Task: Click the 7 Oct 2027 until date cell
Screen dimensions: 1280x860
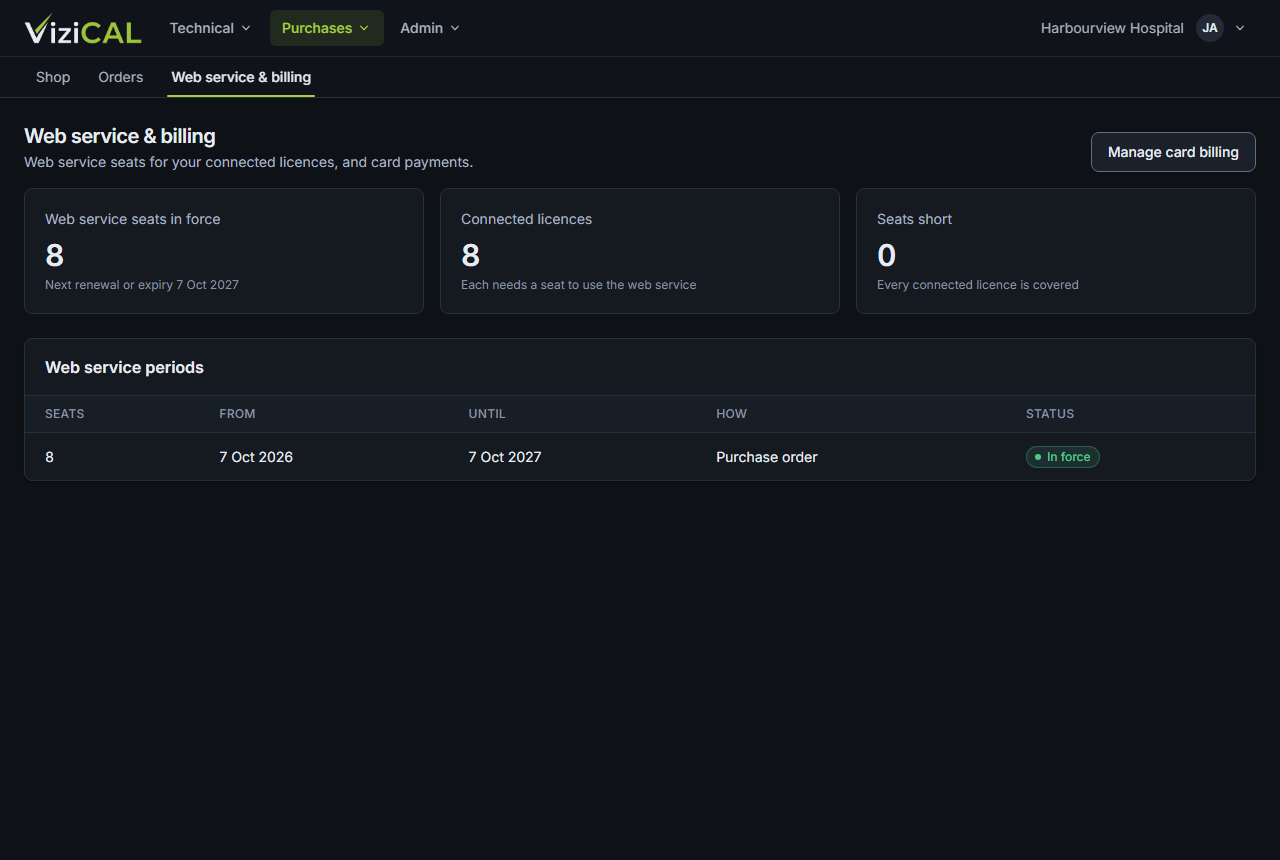Action: pyautogui.click(x=505, y=457)
